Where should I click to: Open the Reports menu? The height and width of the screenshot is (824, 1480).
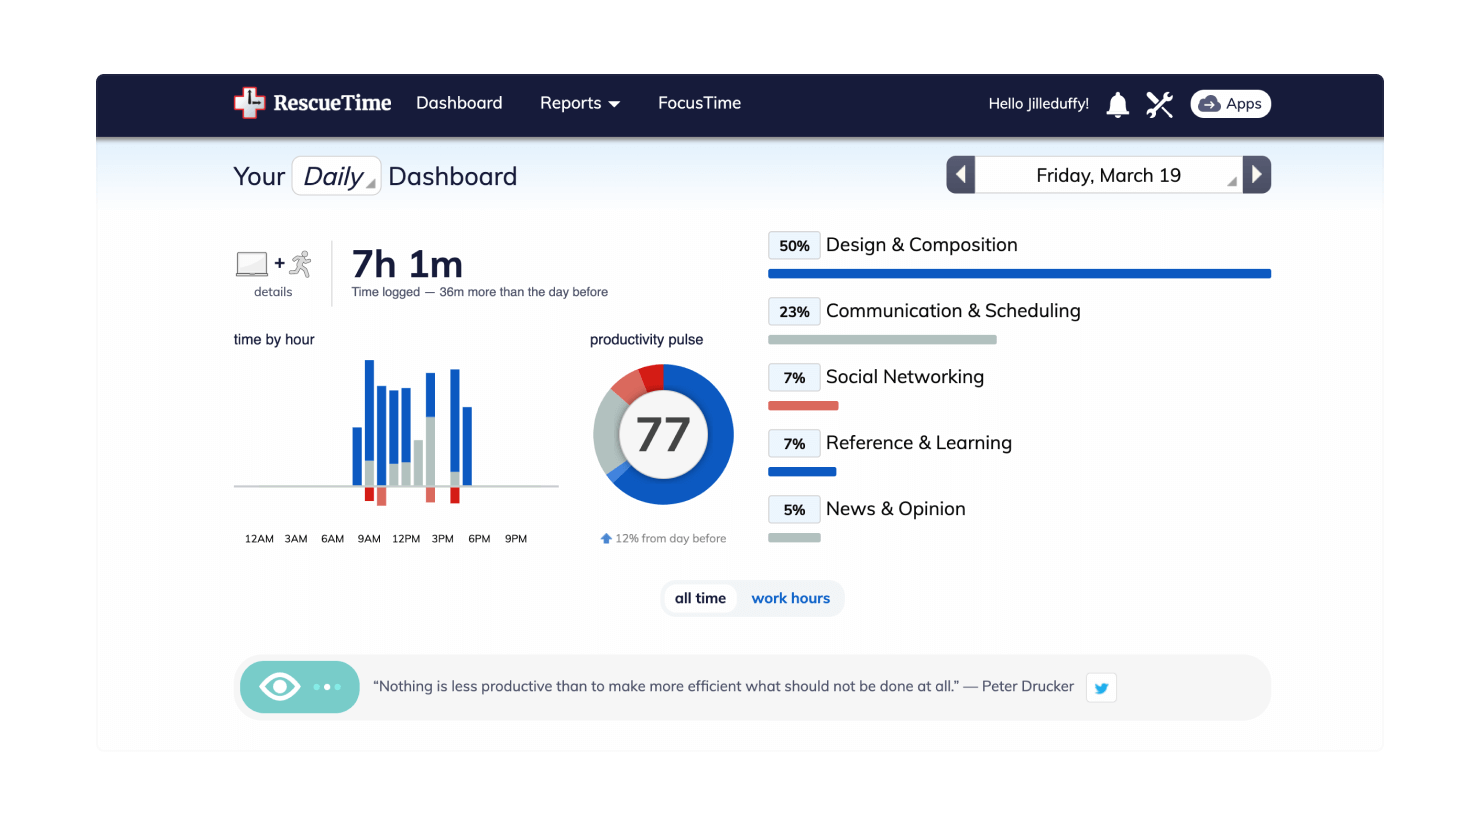(580, 103)
